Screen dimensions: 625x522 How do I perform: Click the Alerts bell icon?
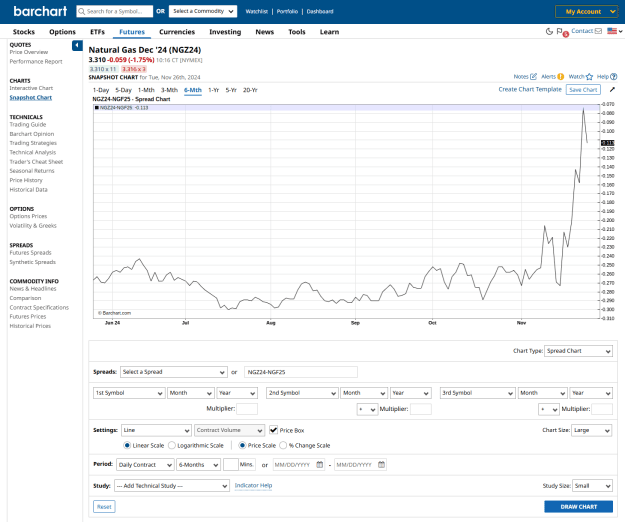[x=560, y=77]
